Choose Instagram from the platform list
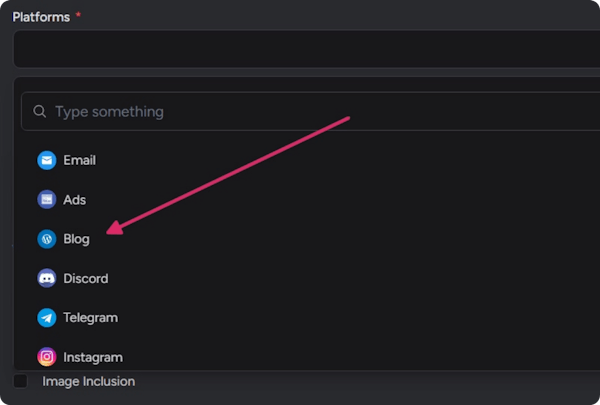 pyautogui.click(x=93, y=357)
